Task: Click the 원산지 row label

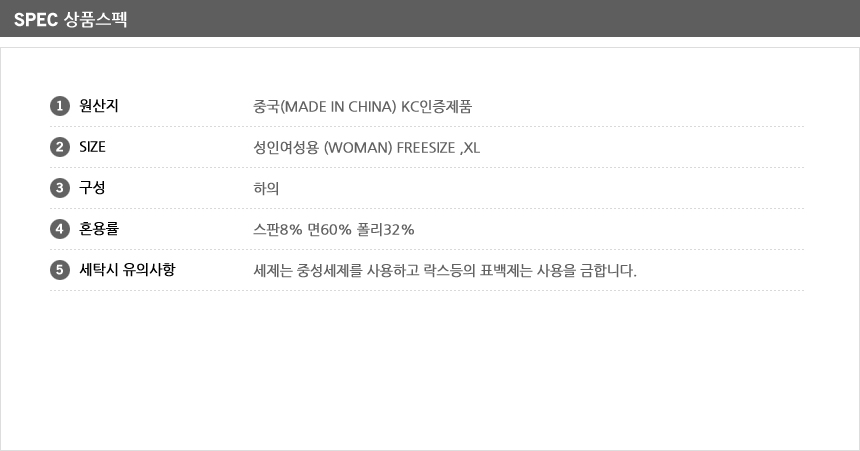Action: click(x=99, y=106)
